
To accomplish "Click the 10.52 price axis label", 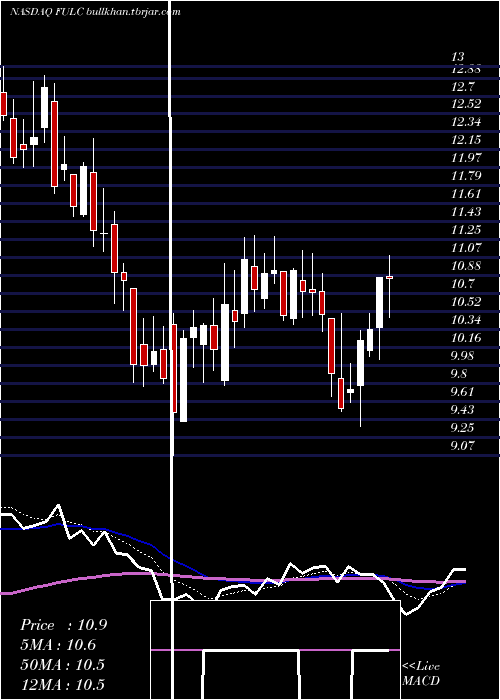I will point(466,301).
